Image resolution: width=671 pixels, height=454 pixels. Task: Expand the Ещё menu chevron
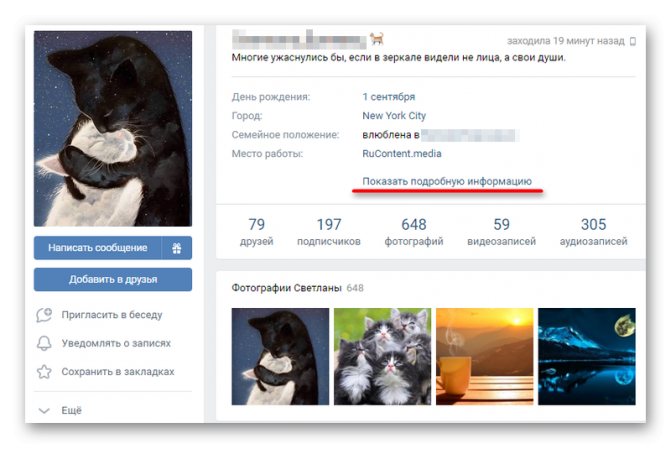tap(44, 411)
